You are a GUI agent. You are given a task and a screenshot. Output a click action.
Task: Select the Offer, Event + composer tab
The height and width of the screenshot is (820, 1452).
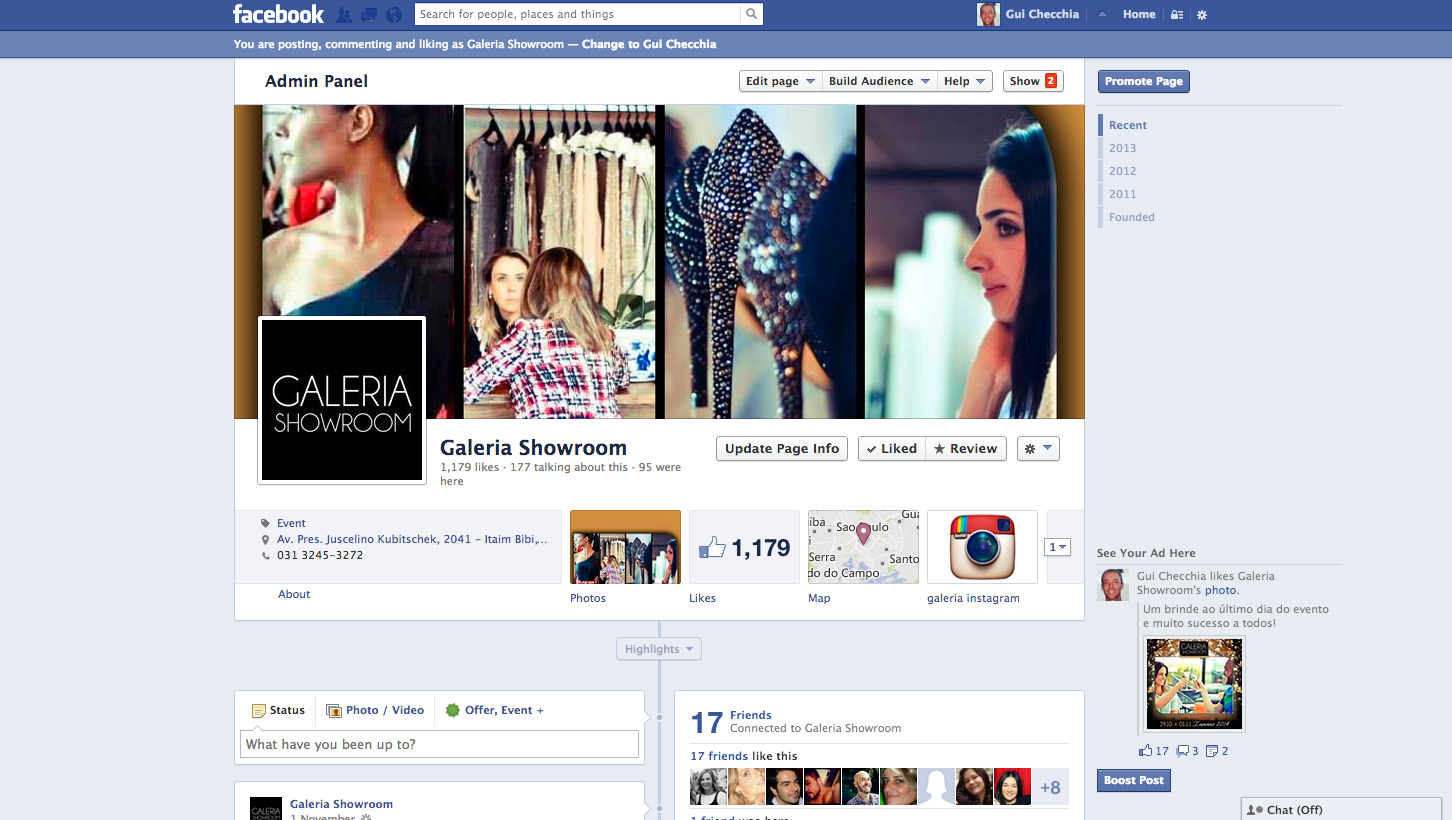pos(495,710)
